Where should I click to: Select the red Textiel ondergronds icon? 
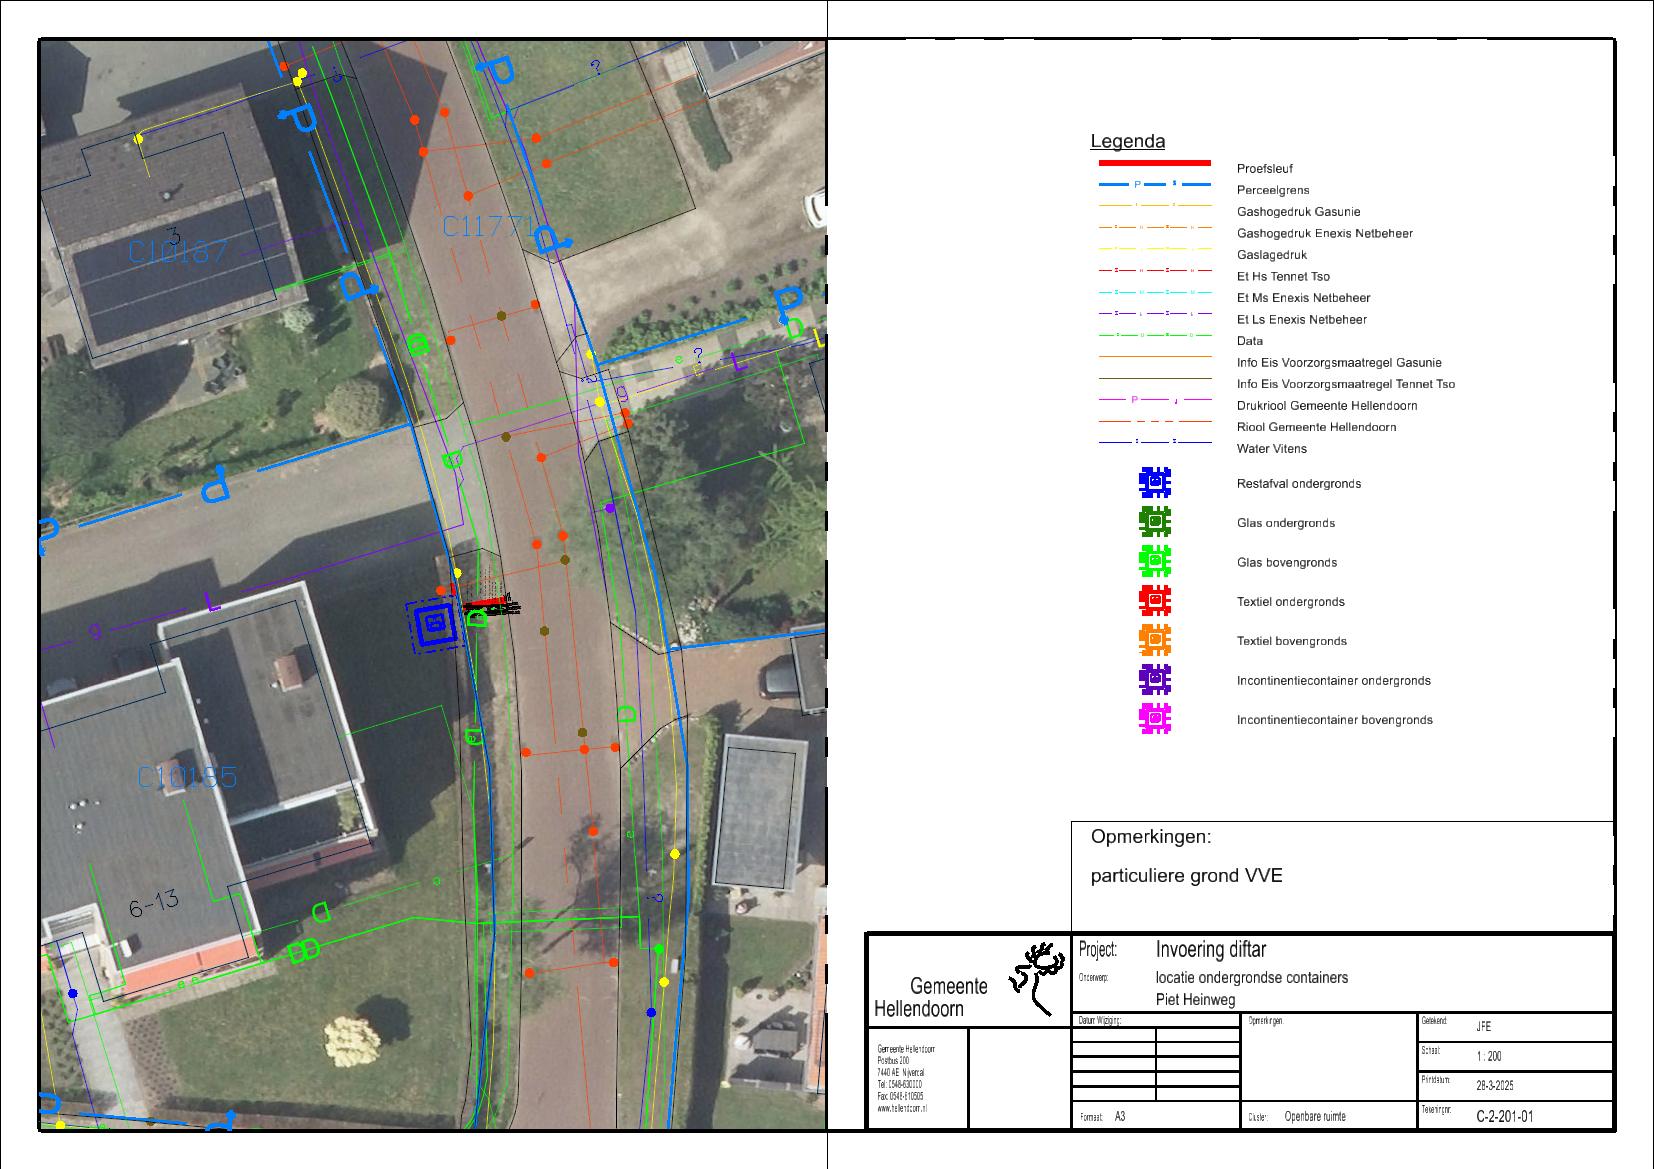coord(1154,601)
